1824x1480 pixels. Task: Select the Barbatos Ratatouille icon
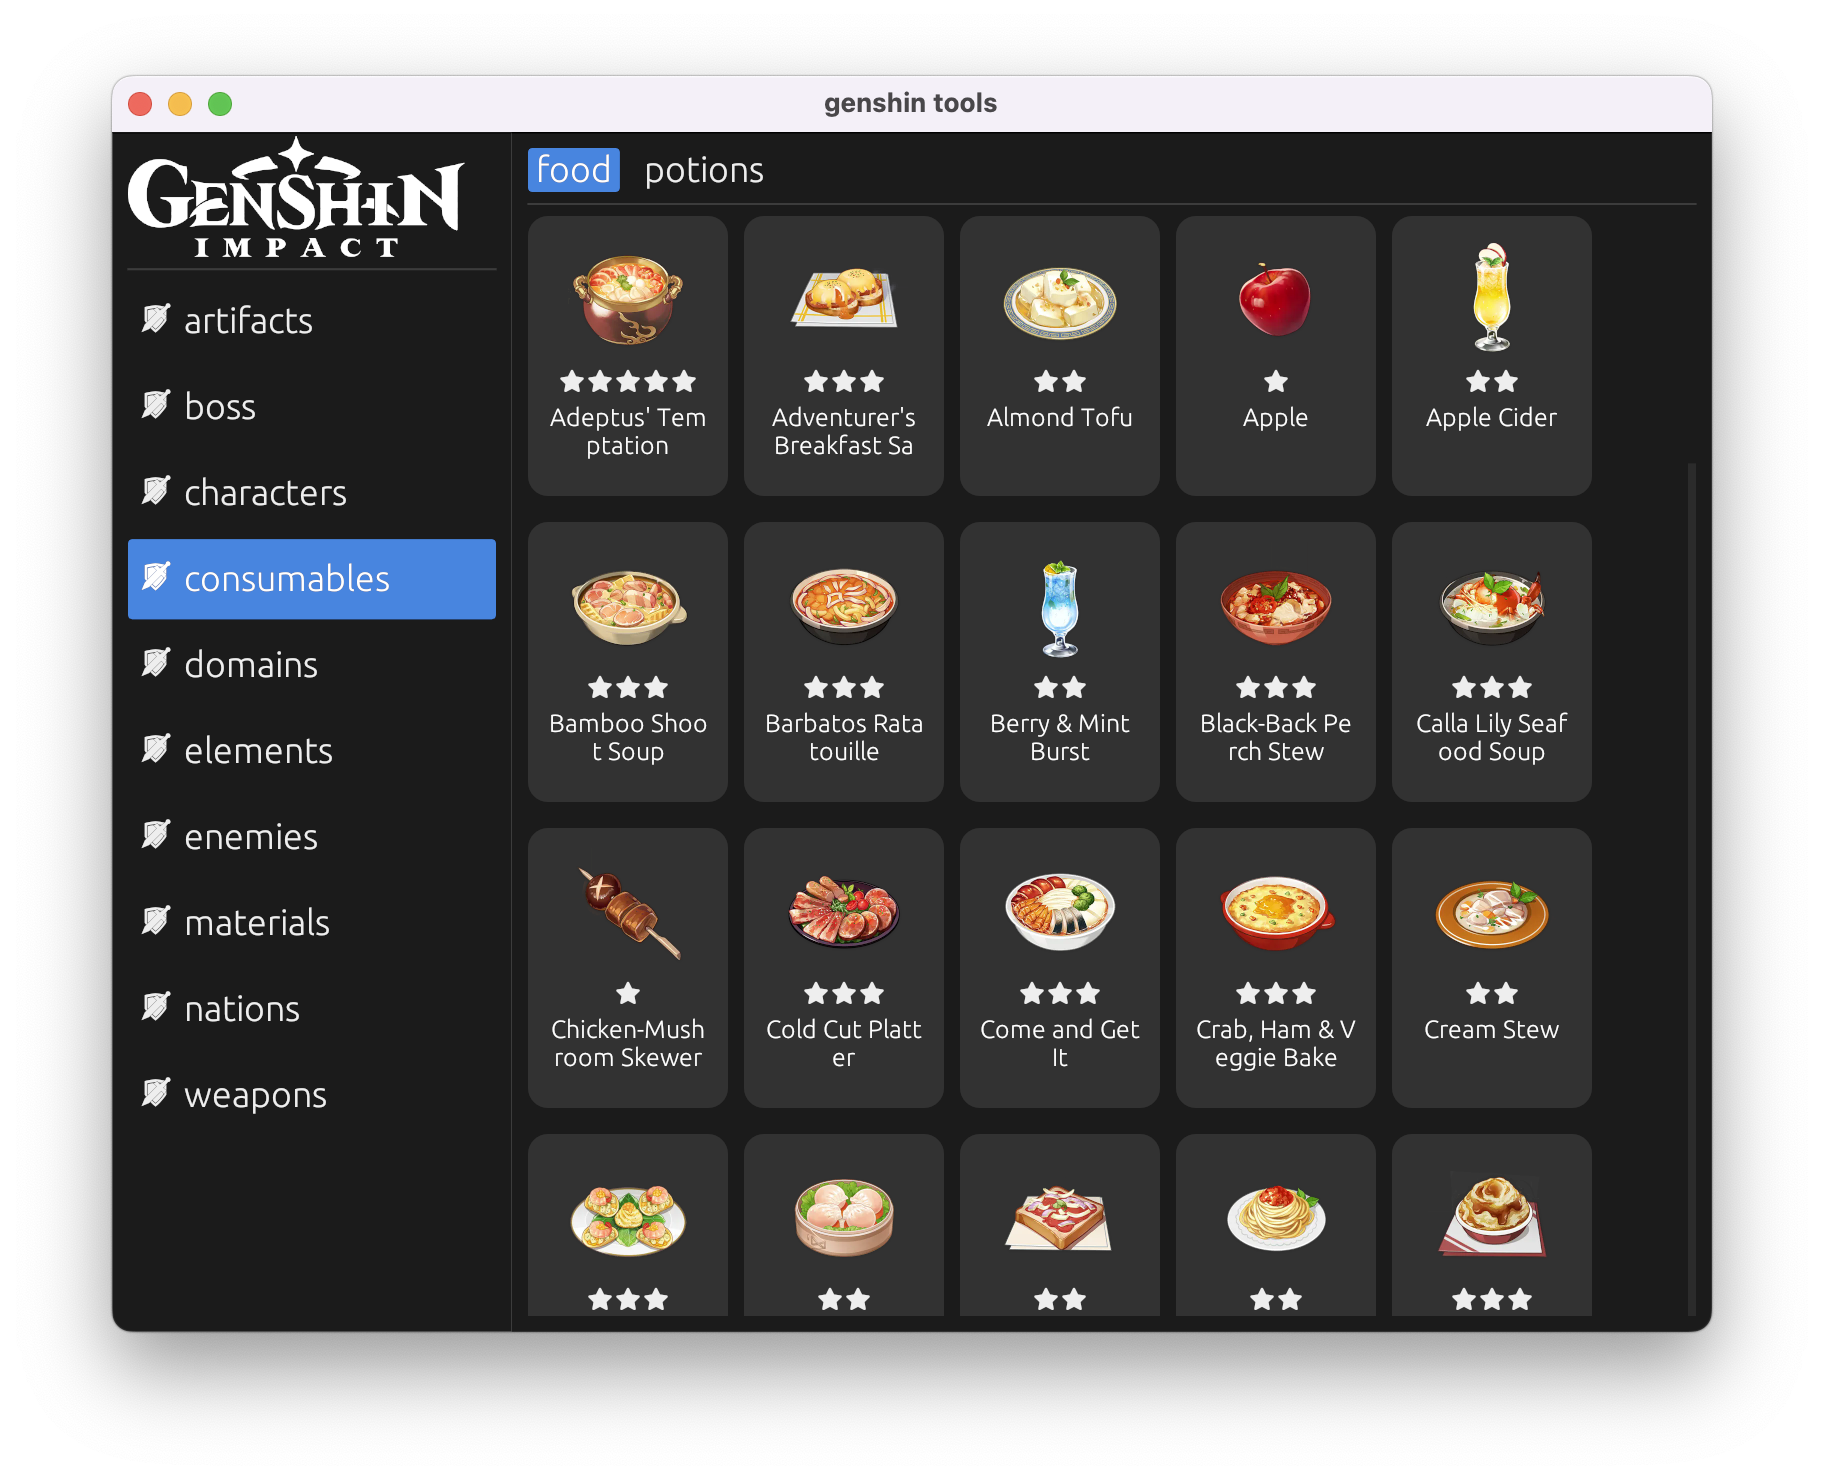(x=844, y=606)
